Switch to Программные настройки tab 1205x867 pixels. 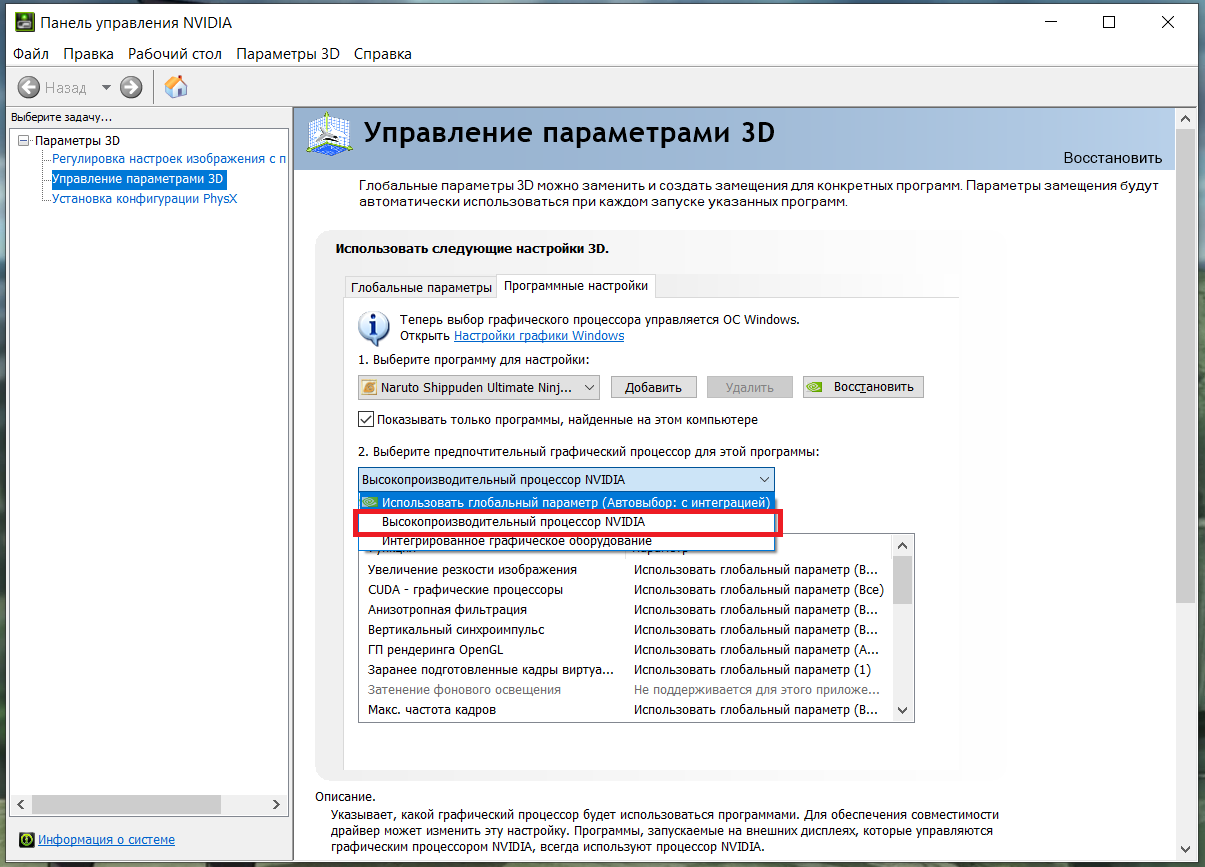[x=576, y=286]
